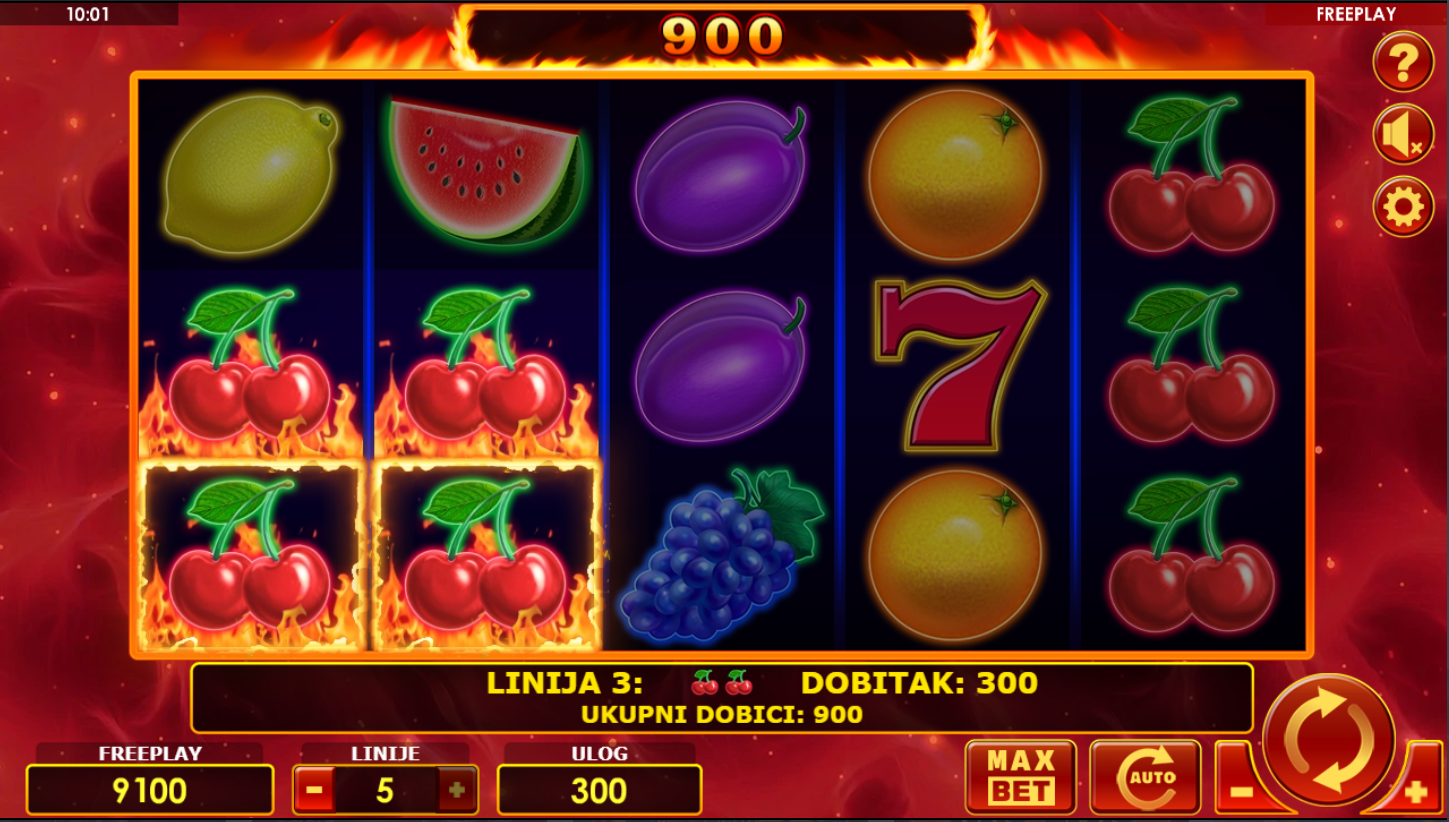1449x822 pixels.
Task: Click the MAX BET button
Action: click(1021, 777)
